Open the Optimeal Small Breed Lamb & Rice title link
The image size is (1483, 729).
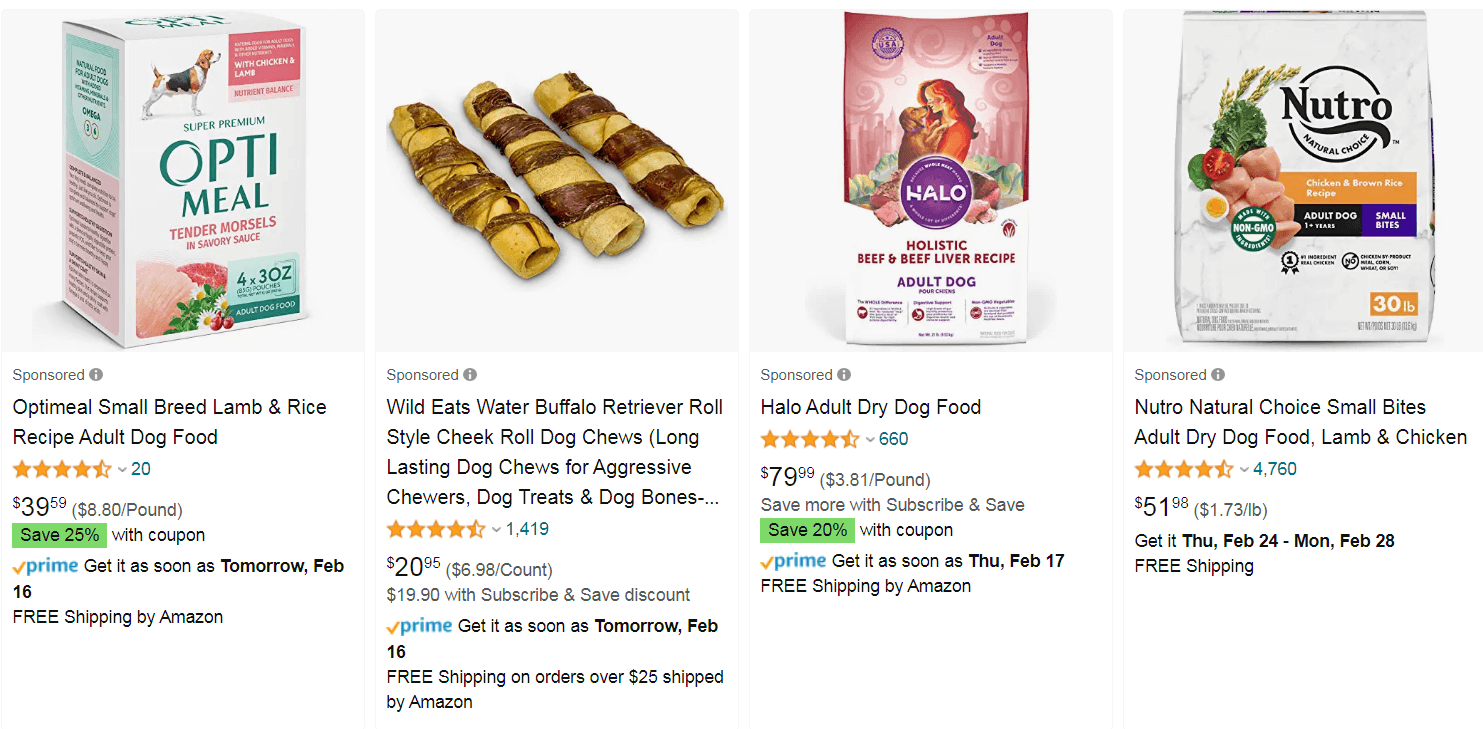pos(169,422)
